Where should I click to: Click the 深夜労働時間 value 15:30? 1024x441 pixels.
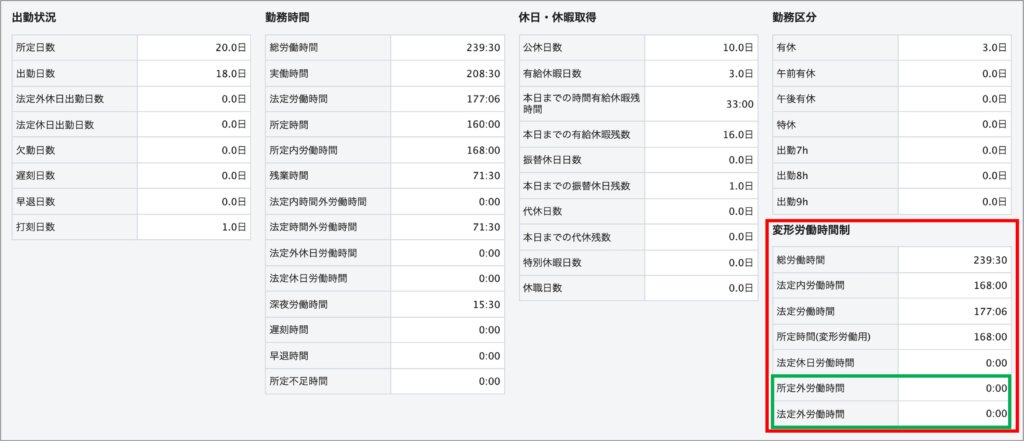[x=483, y=304]
